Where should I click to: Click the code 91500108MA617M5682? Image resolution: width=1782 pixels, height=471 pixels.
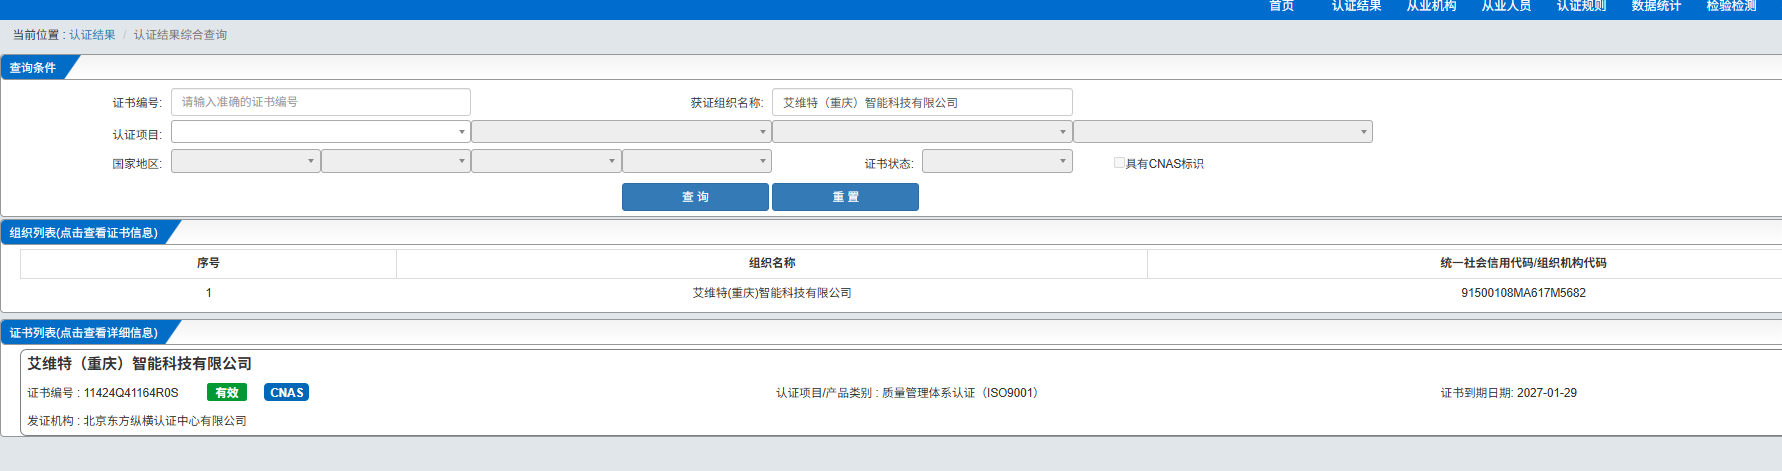(x=1523, y=293)
